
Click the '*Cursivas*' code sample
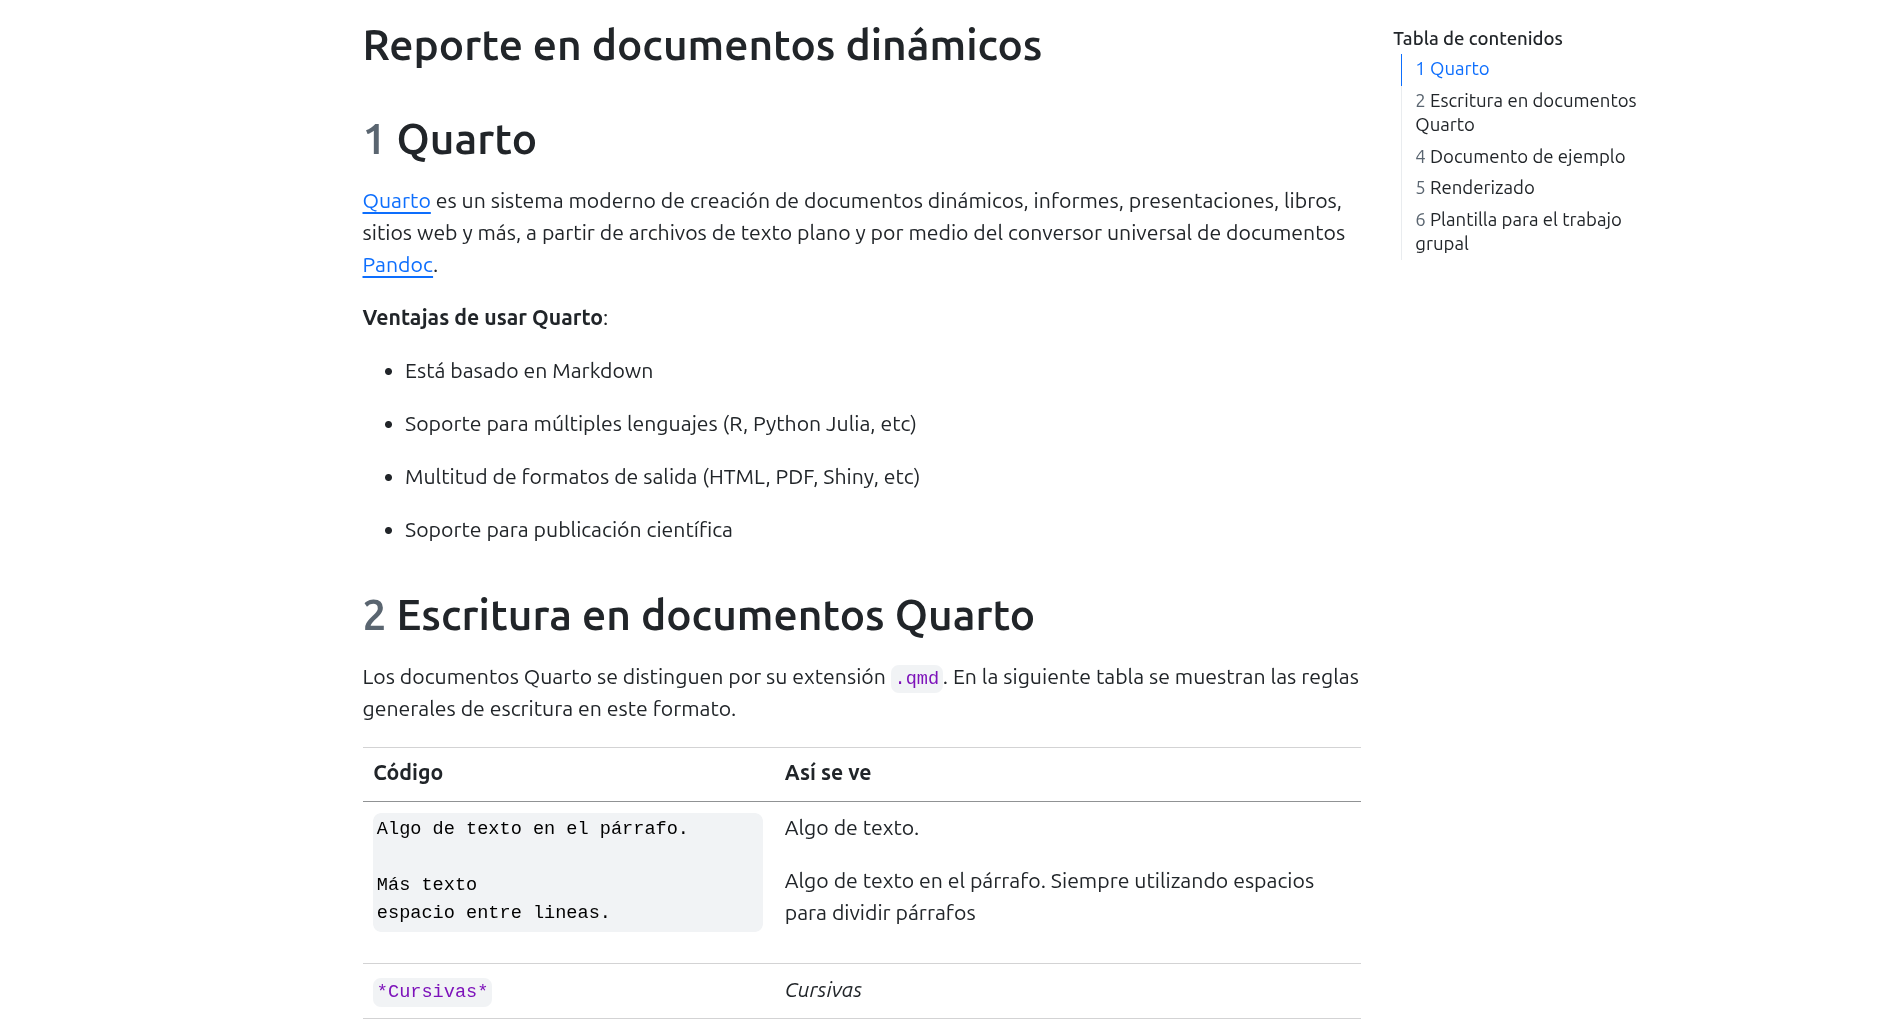[432, 992]
